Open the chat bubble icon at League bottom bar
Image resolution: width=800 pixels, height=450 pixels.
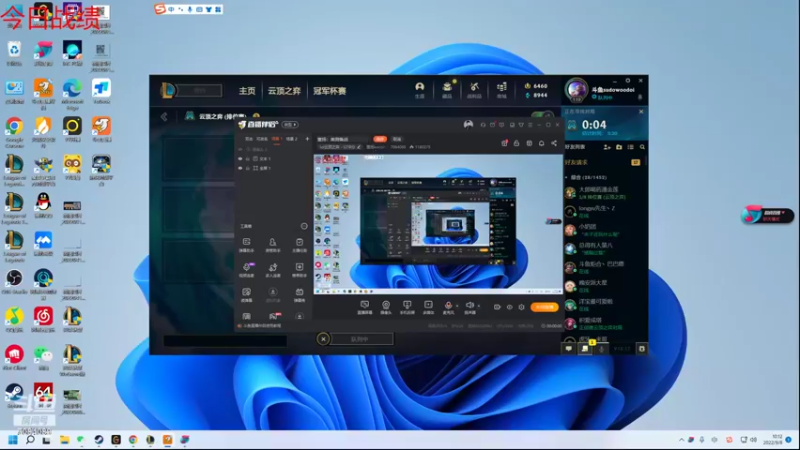click(x=568, y=348)
